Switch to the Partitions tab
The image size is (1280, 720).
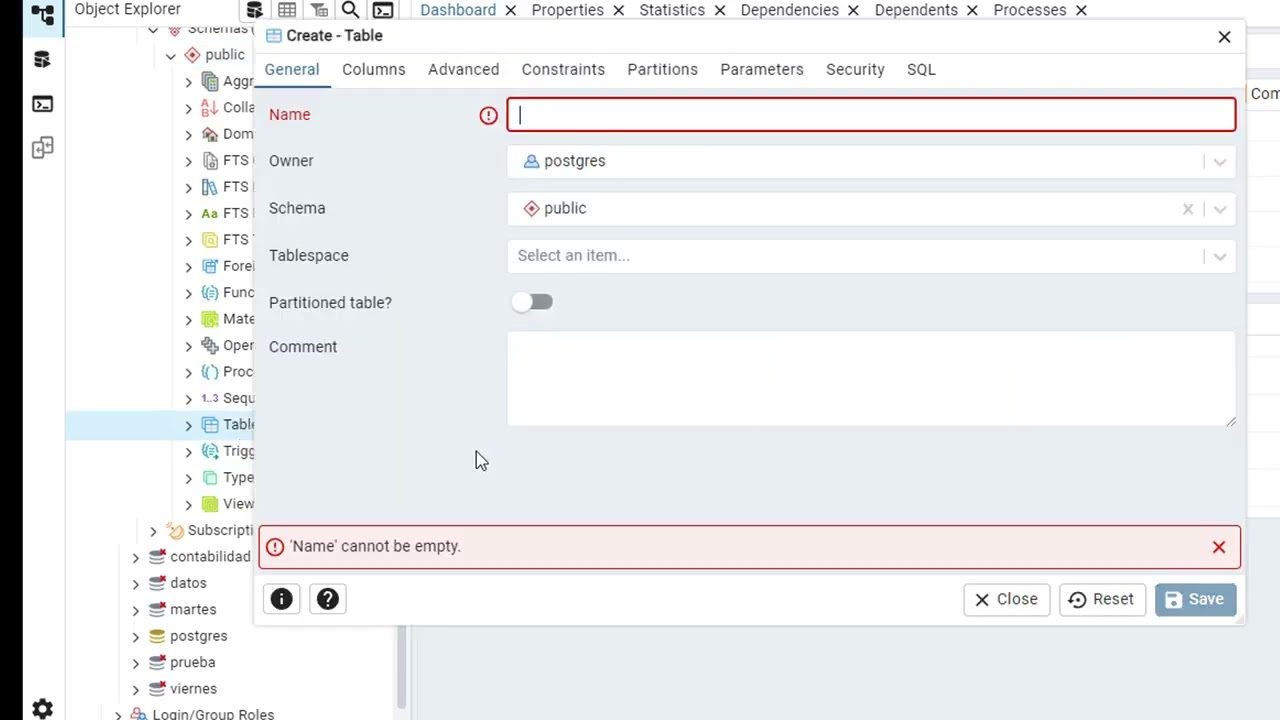[662, 69]
